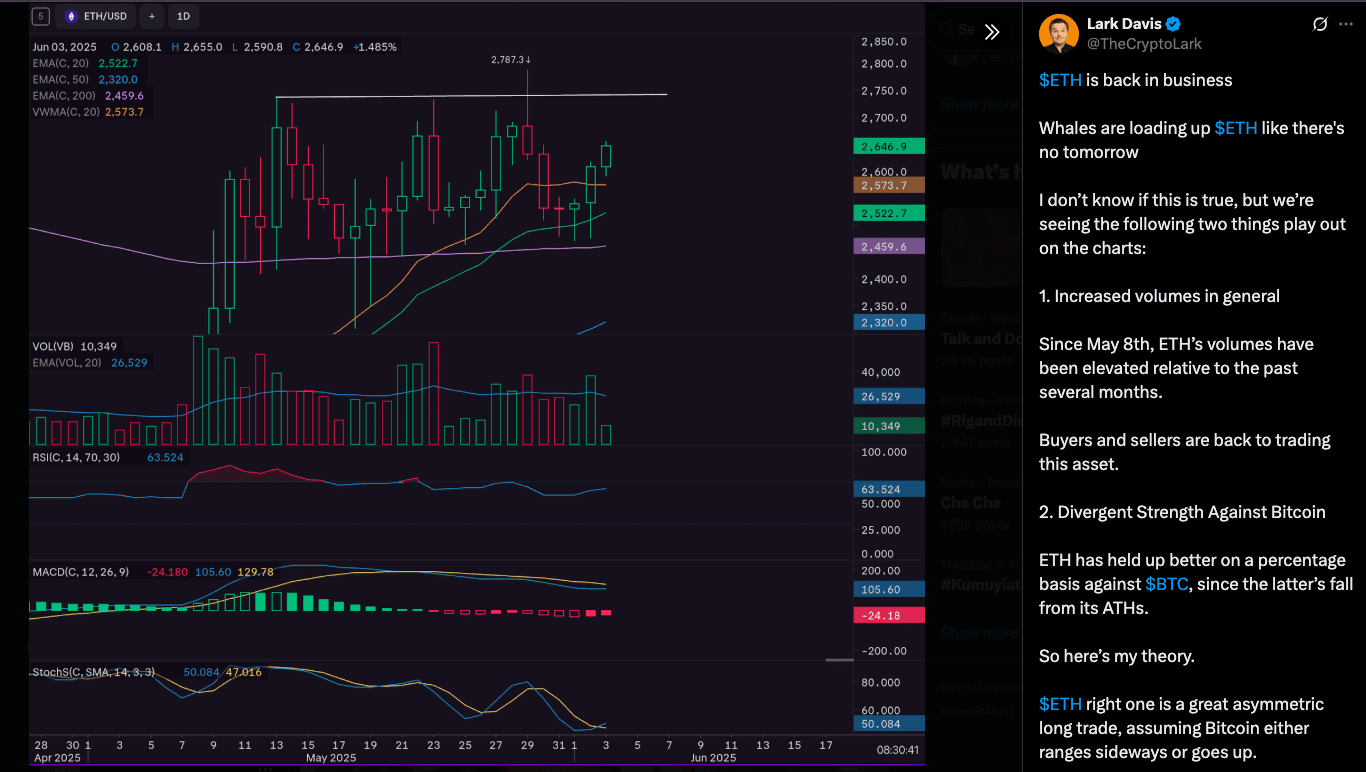Click the chart layout icon labeled 5
The height and width of the screenshot is (772, 1366).
pyautogui.click(x=40, y=17)
